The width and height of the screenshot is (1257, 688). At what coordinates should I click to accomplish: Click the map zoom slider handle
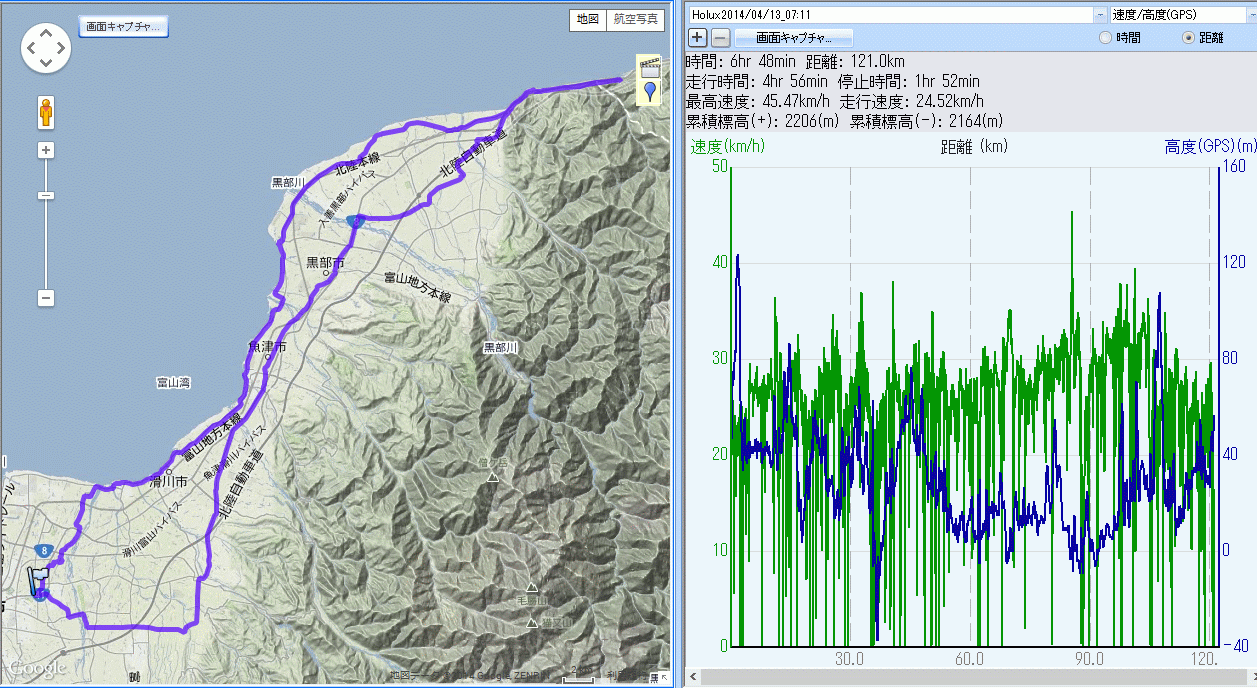(x=45, y=196)
